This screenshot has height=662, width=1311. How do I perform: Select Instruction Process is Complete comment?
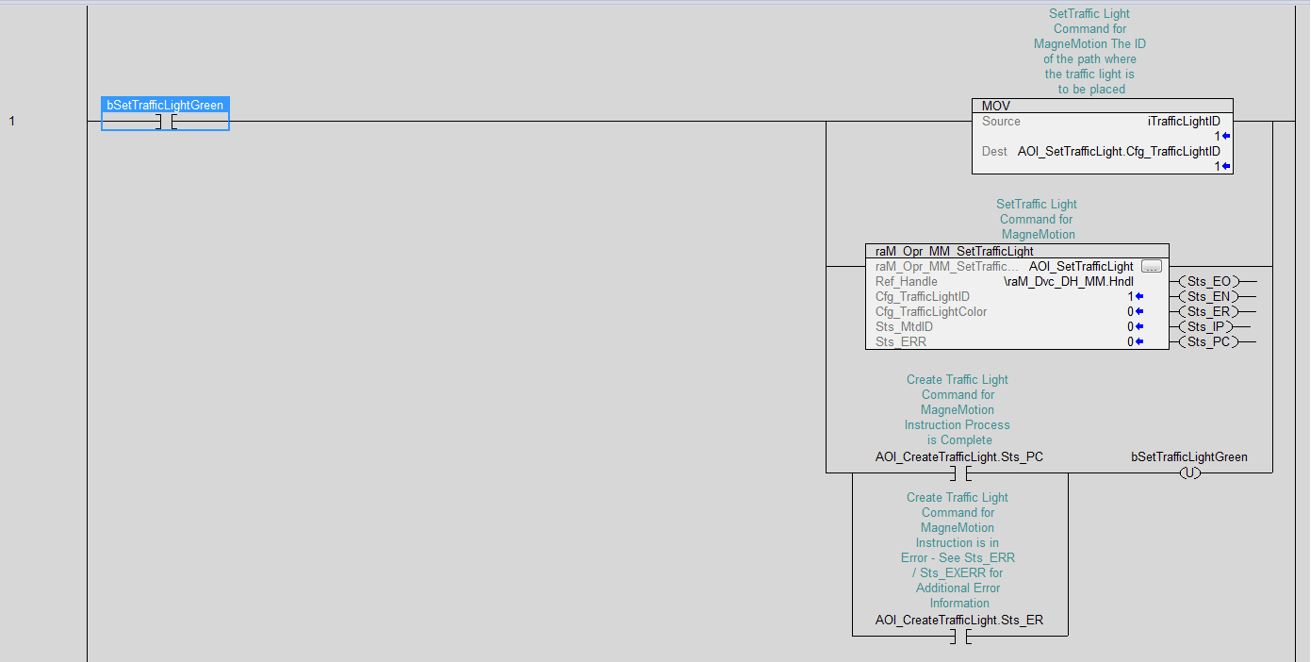(958, 410)
